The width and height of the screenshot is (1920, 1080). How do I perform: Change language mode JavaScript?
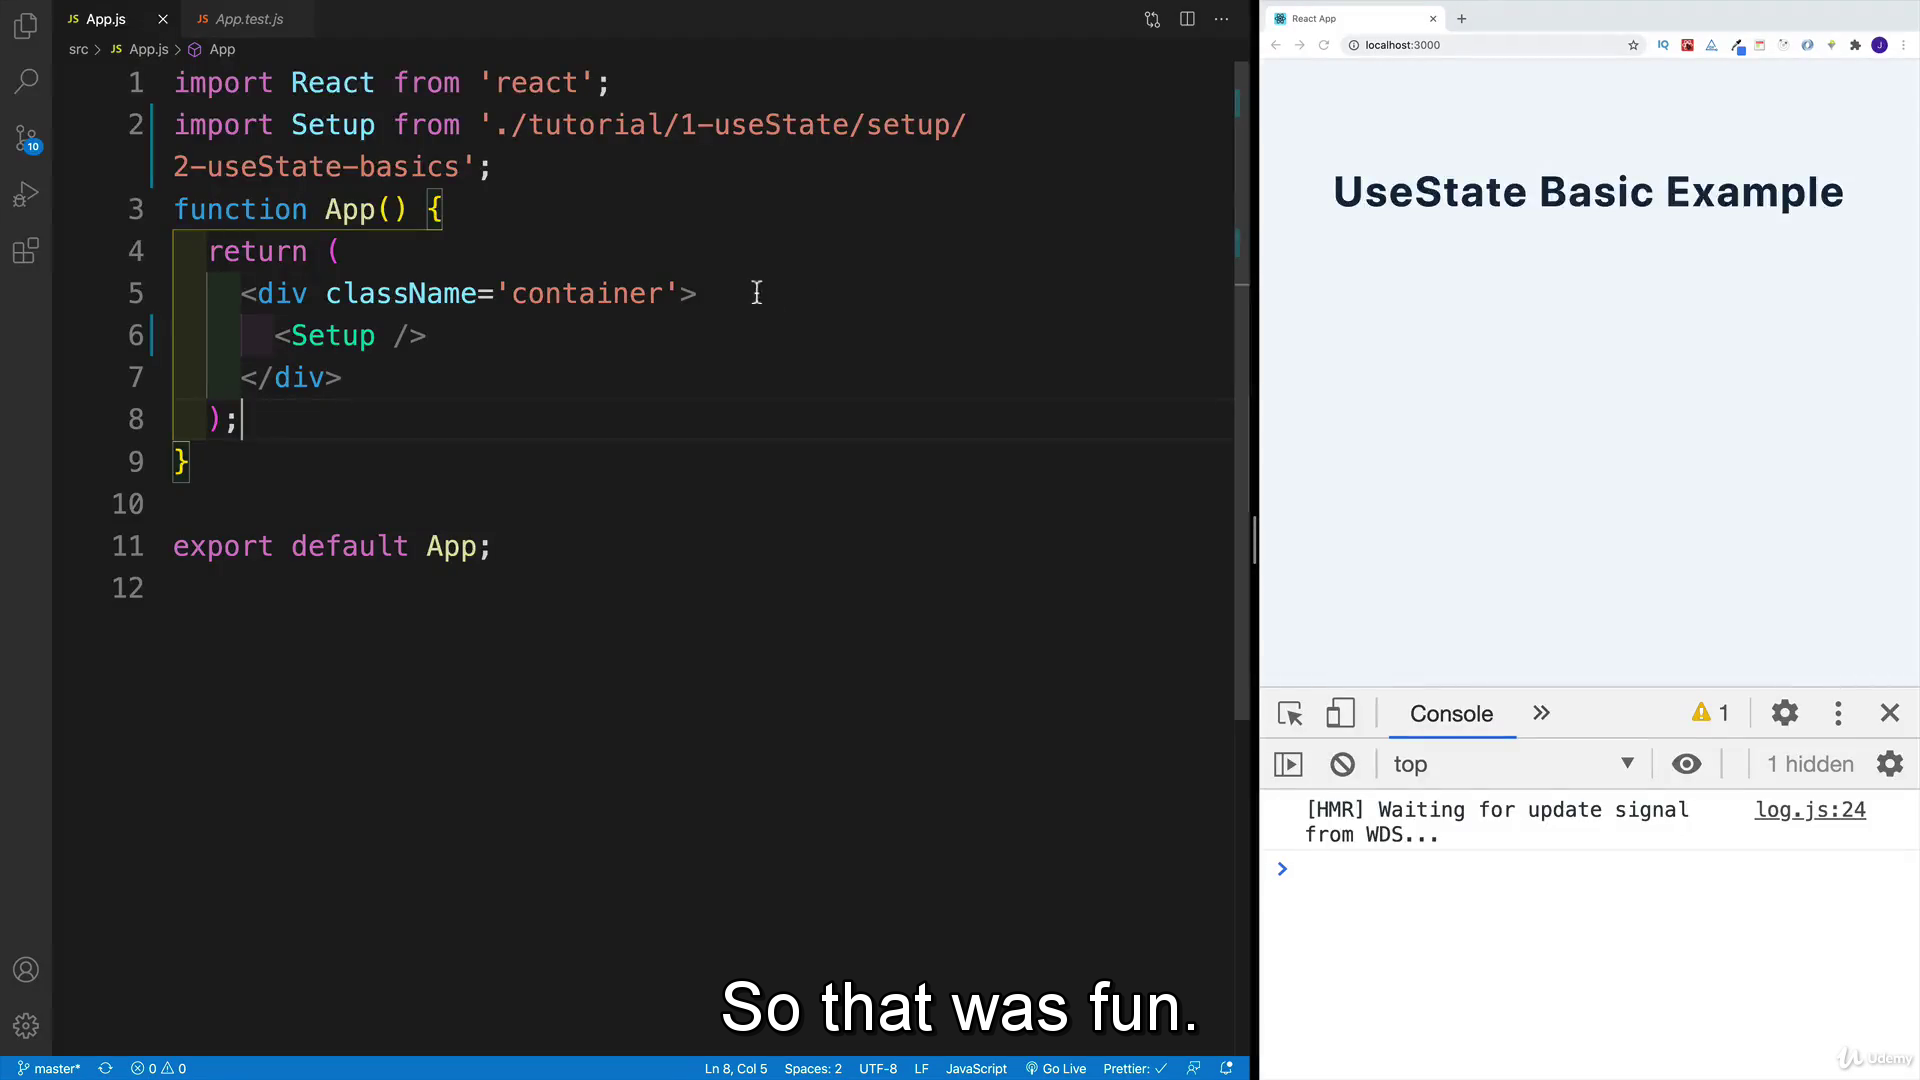[x=976, y=1068]
